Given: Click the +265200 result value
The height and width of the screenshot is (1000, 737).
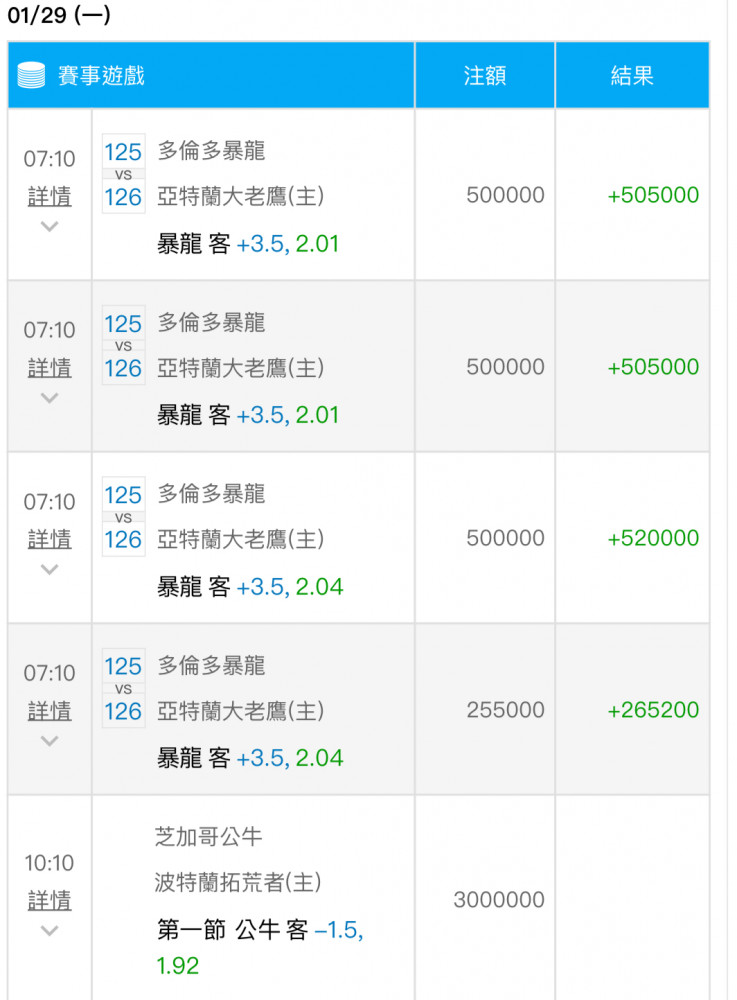Looking at the screenshot, I should point(653,710).
